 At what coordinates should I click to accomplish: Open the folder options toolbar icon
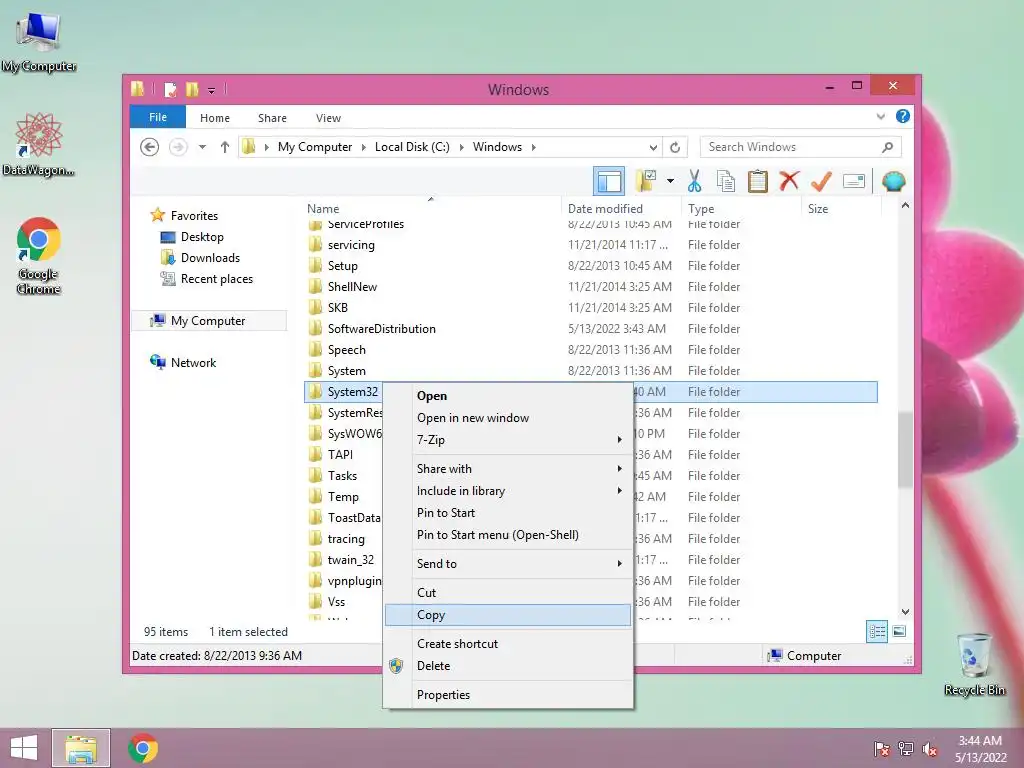pos(646,181)
